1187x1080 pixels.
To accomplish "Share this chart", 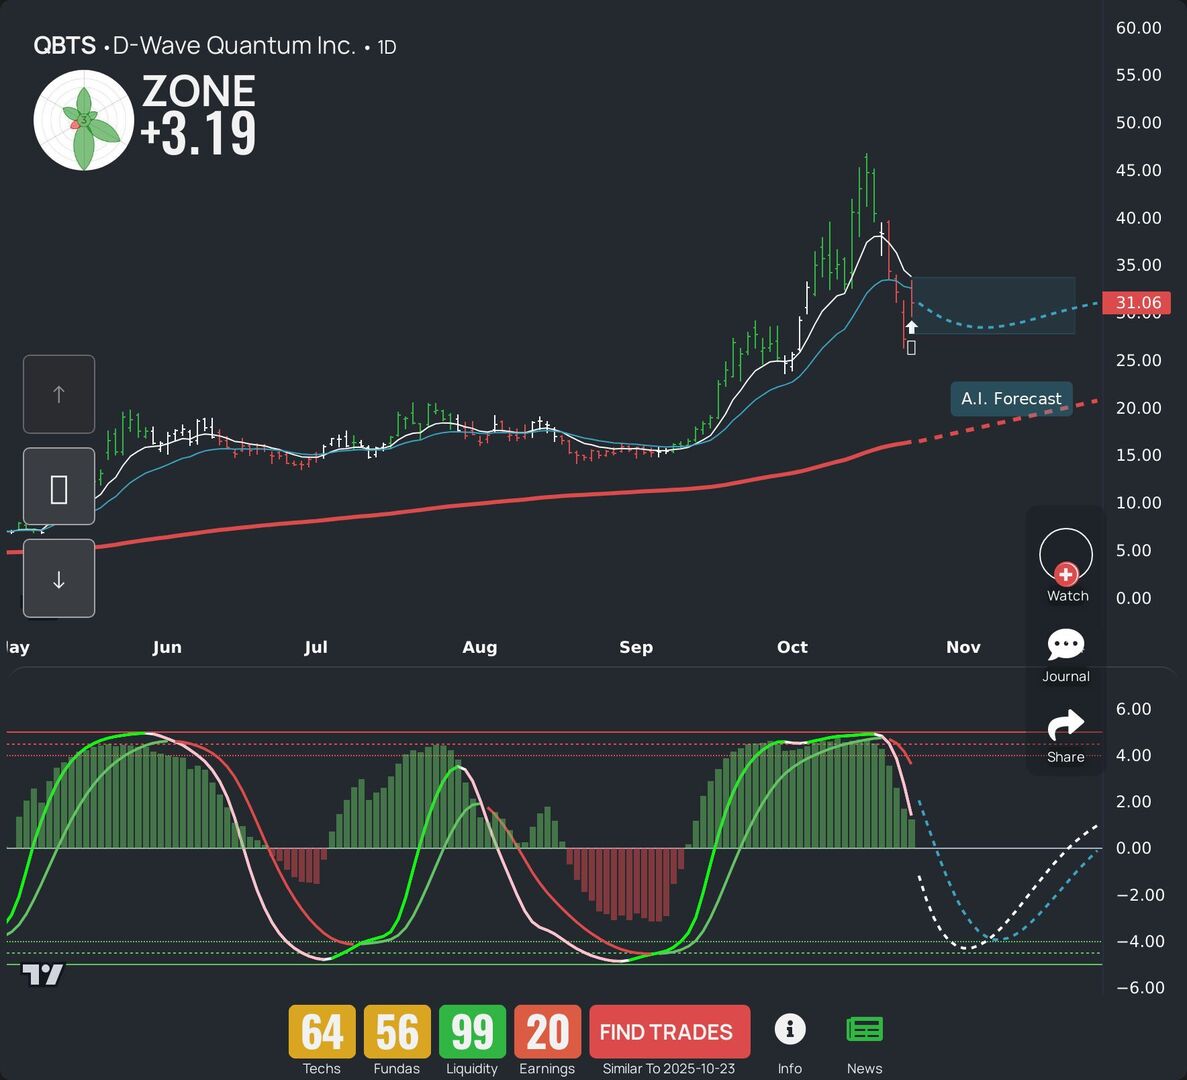I will point(1066,736).
